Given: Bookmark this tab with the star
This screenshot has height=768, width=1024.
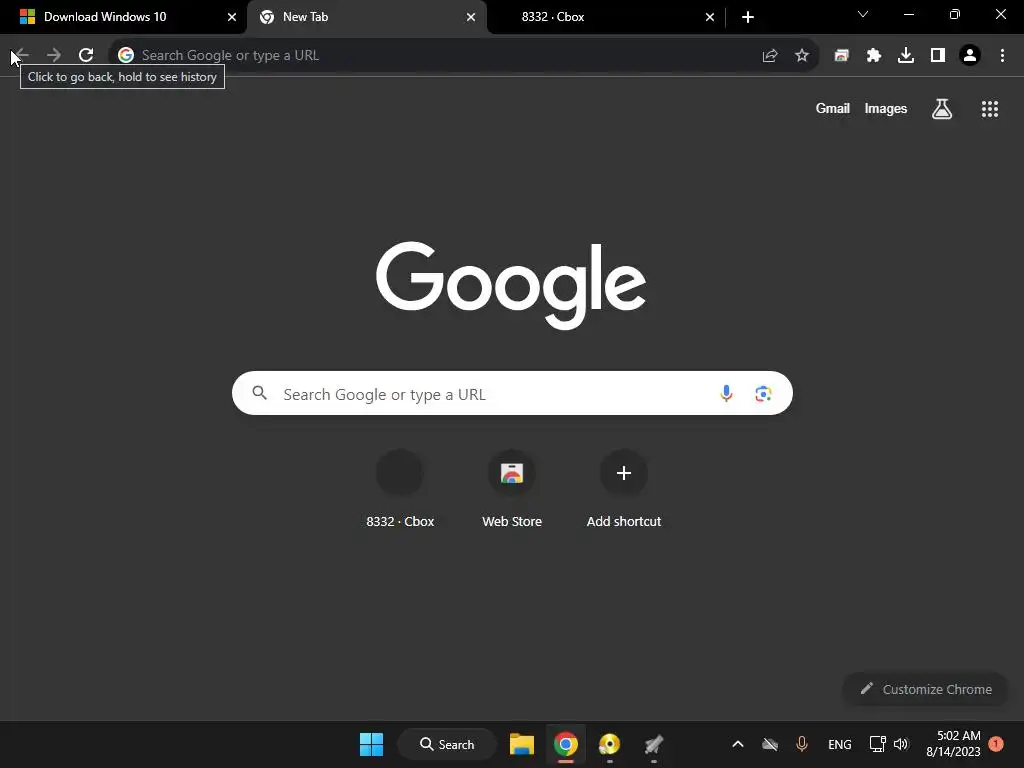Looking at the screenshot, I should point(802,56).
